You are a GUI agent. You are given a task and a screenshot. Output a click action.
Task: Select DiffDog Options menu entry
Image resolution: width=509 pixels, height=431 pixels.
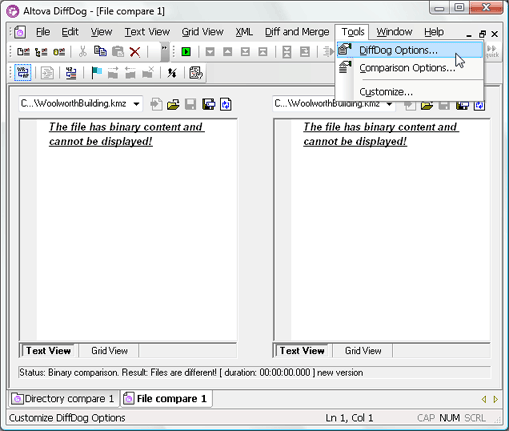410,50
